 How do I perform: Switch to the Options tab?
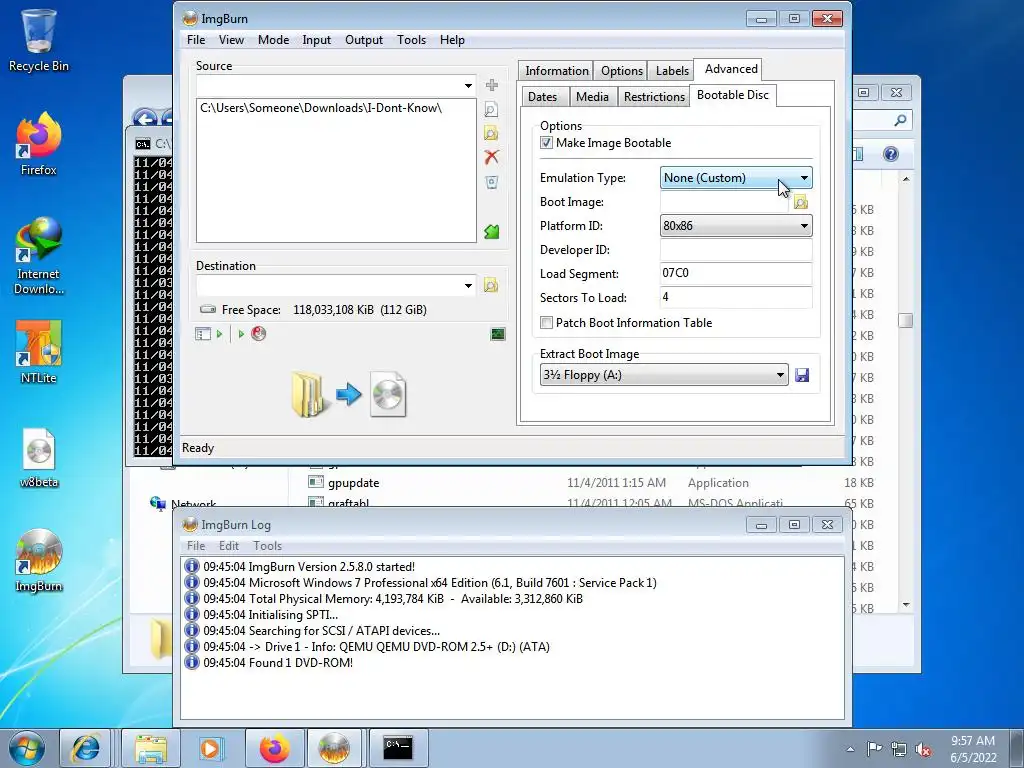point(622,71)
